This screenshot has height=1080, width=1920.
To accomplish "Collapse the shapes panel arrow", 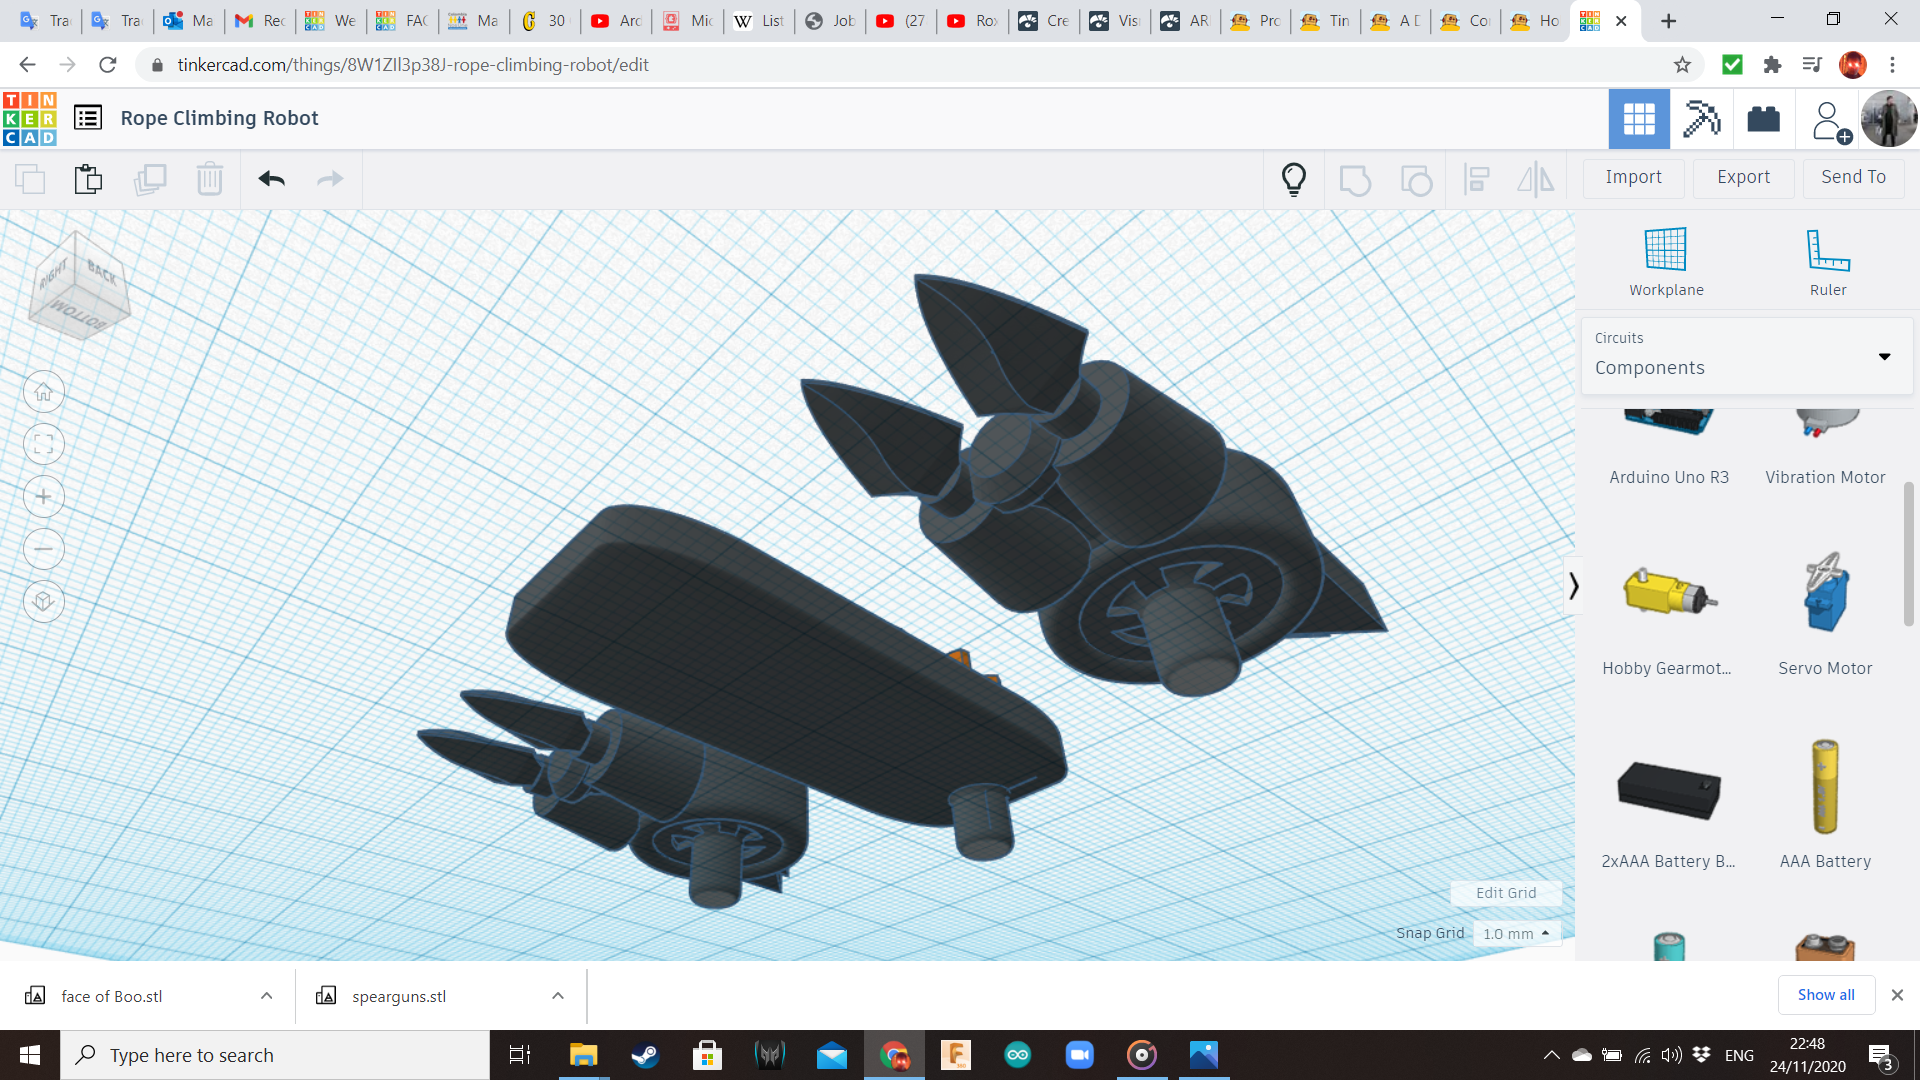I will (1573, 585).
